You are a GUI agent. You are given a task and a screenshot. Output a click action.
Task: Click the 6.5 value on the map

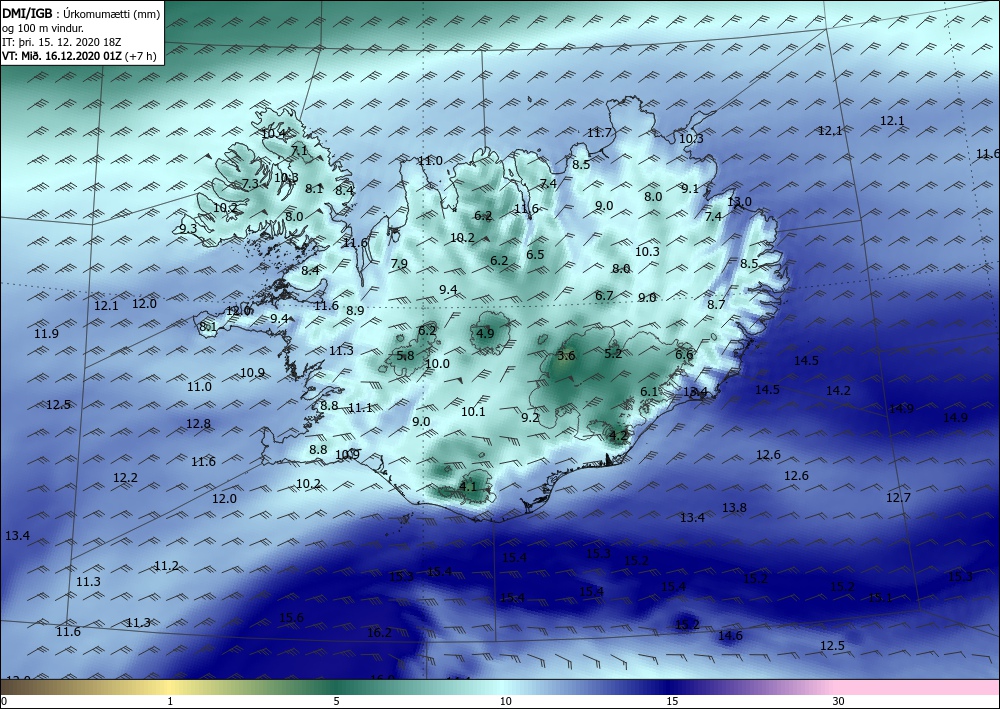coord(535,254)
